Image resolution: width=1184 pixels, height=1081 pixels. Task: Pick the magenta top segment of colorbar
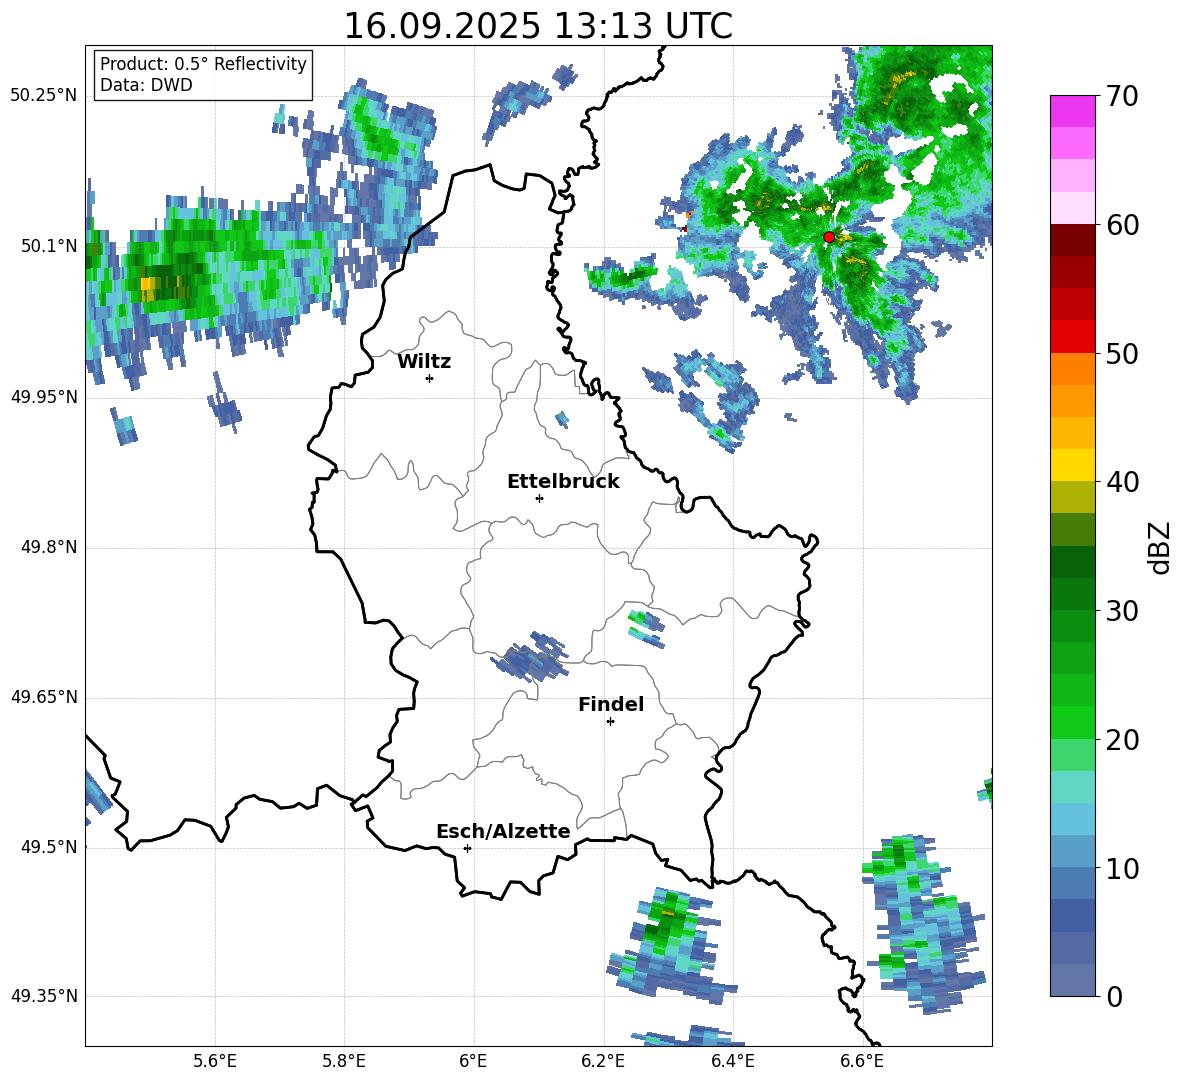1072,111
